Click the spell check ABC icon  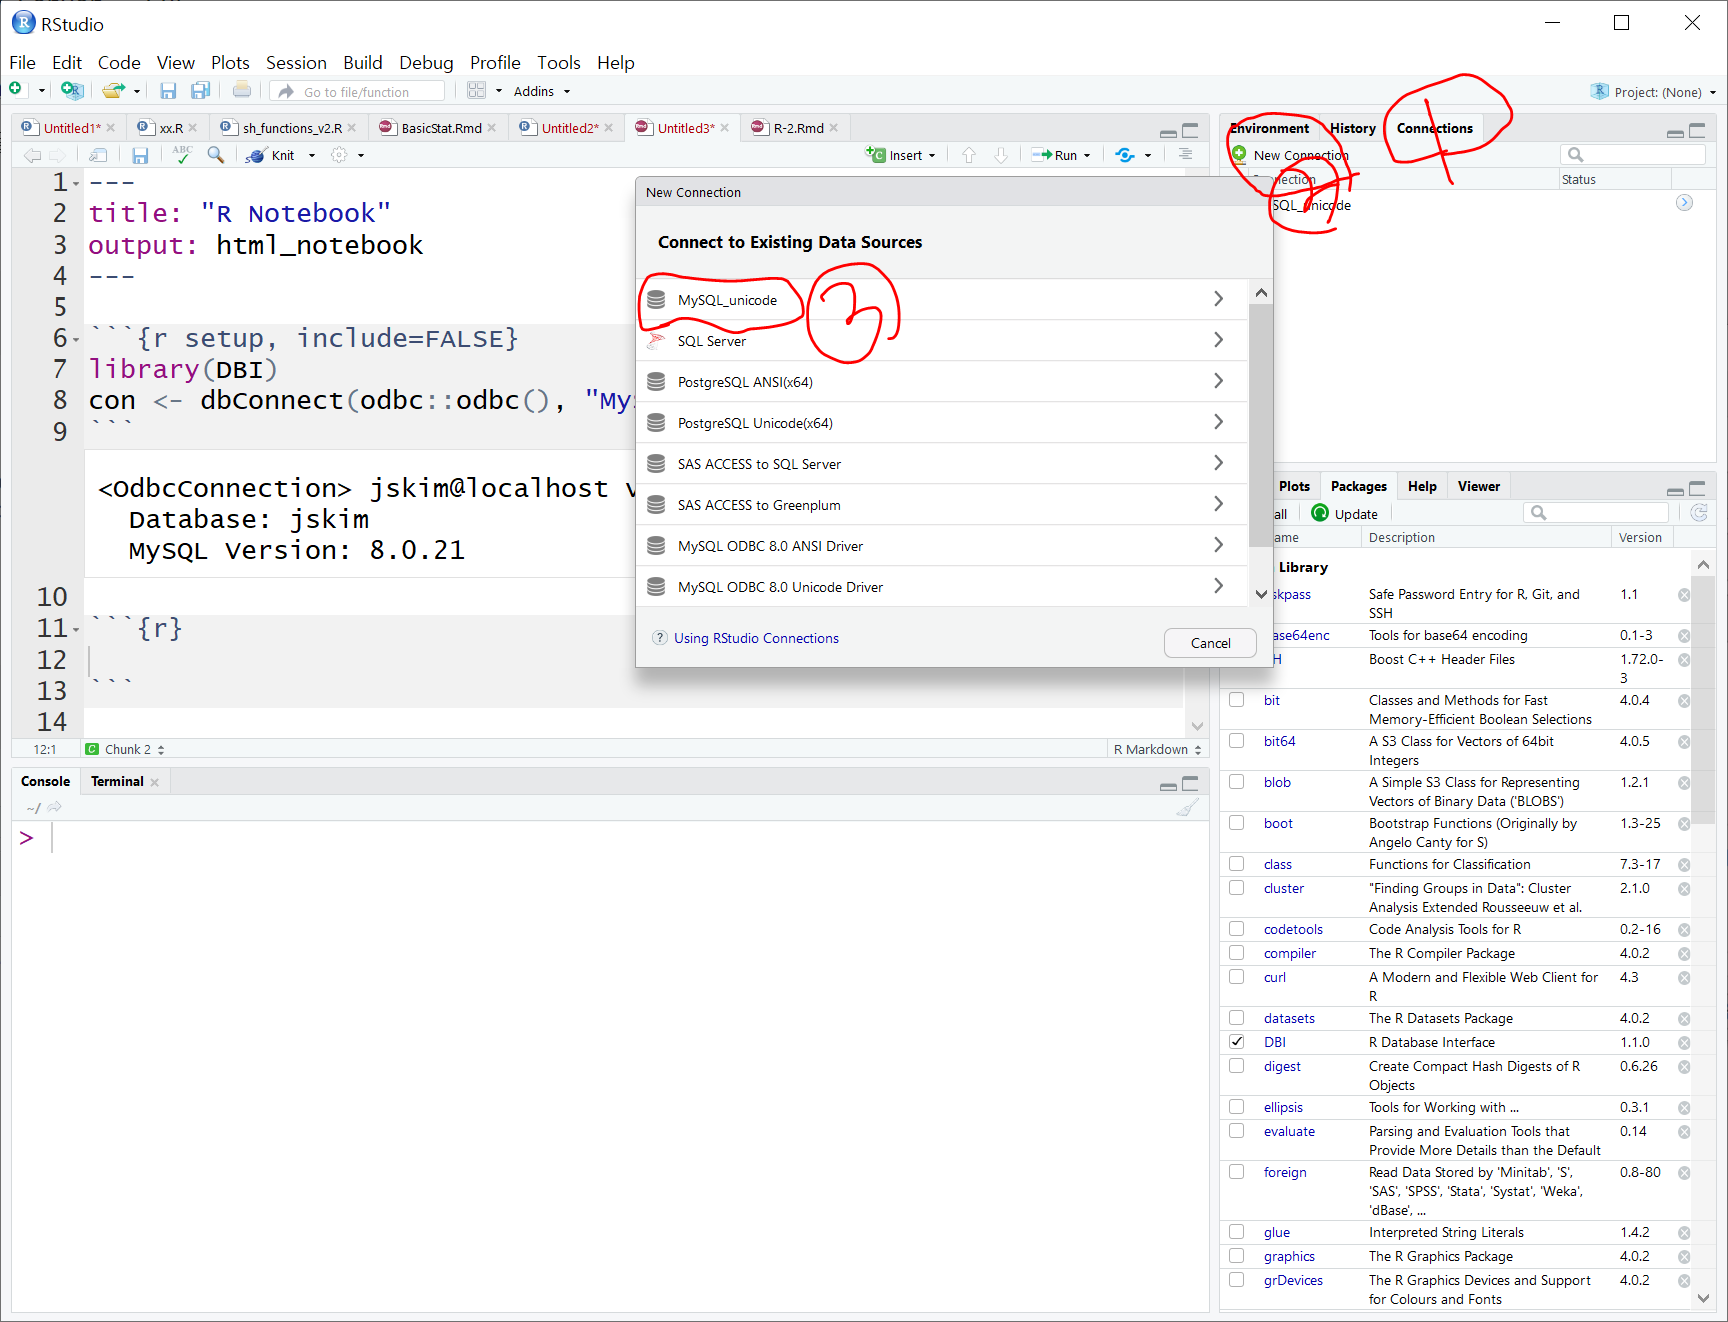tap(182, 155)
